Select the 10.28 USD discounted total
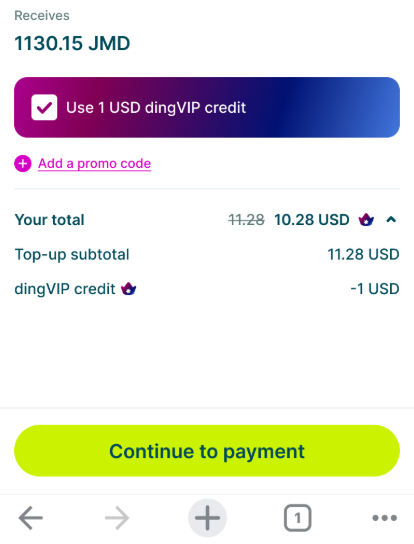414x544 pixels. tap(312, 220)
